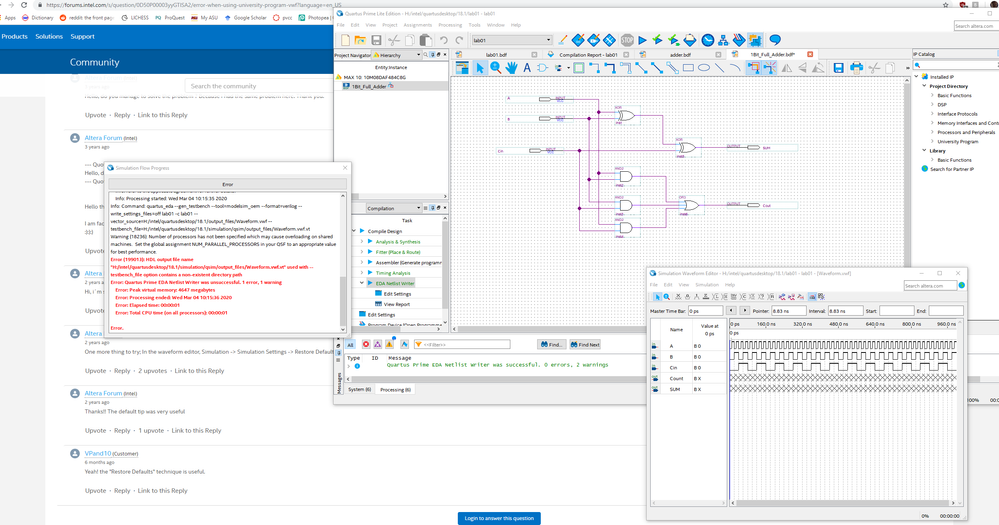Toggle the All messages filter button
999x525 pixels.
[x=350, y=344]
